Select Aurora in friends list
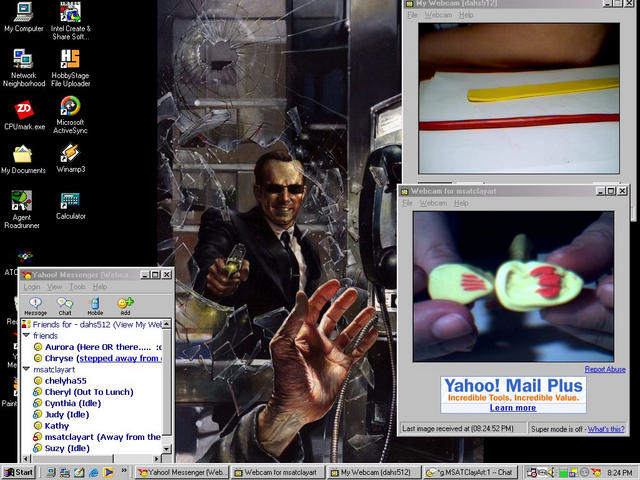640x480 pixels. pos(98,347)
